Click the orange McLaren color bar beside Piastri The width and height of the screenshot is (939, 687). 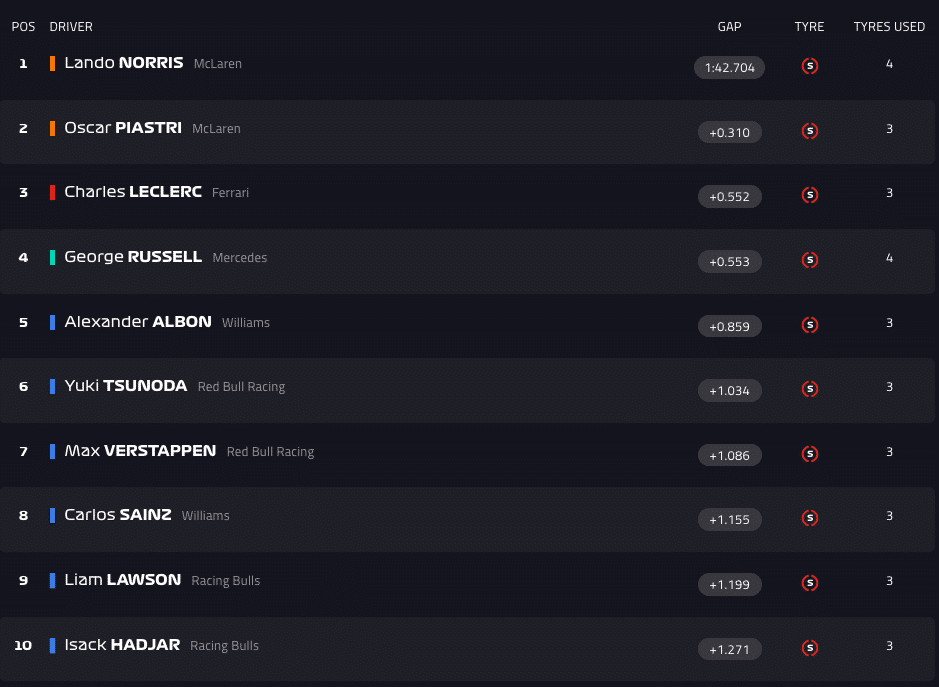pos(52,128)
